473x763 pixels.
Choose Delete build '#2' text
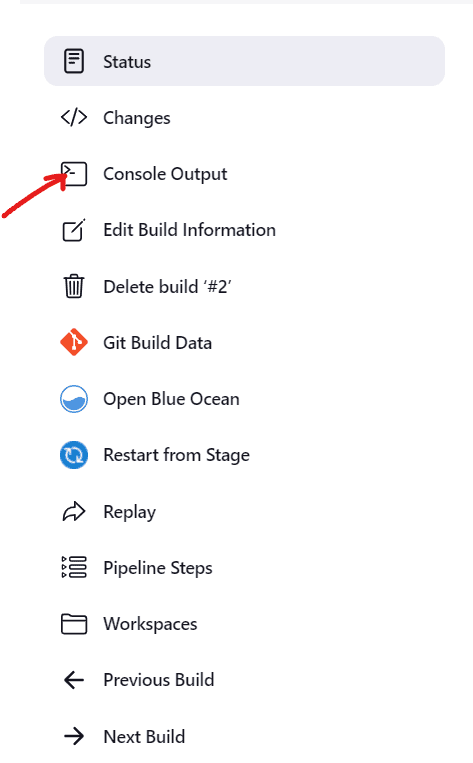coord(167,287)
